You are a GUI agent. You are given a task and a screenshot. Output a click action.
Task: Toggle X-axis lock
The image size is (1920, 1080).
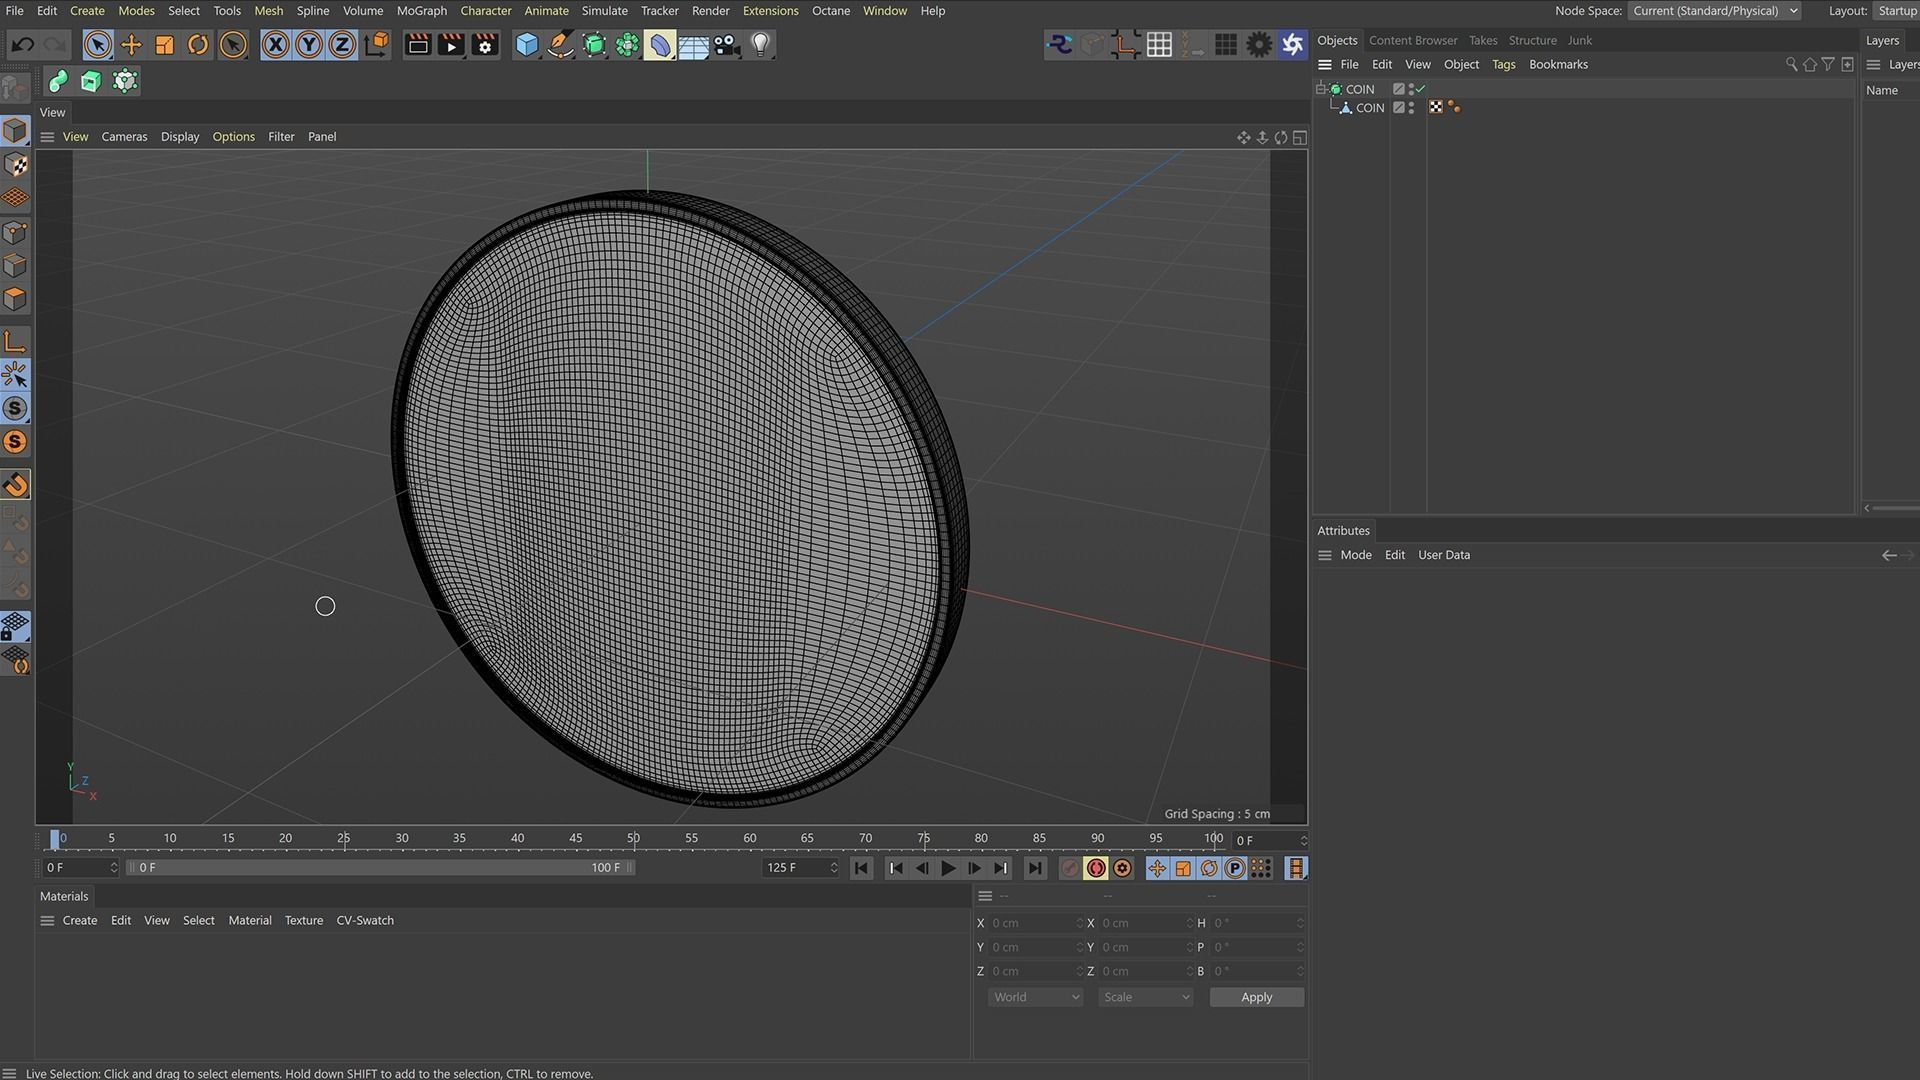[x=276, y=45]
